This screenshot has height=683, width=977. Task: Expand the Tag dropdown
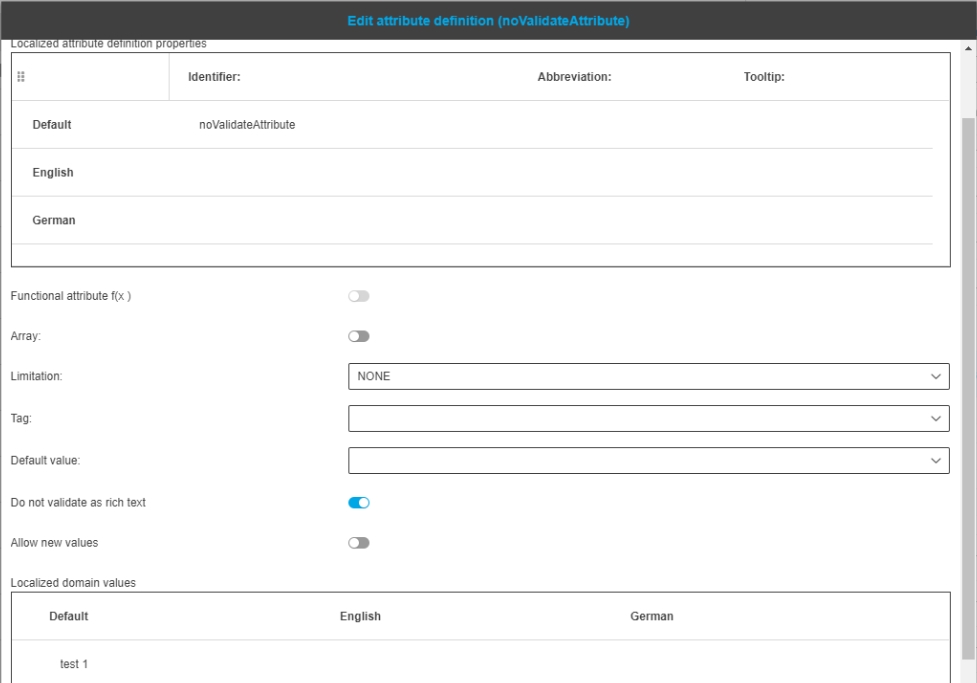[x=648, y=418]
